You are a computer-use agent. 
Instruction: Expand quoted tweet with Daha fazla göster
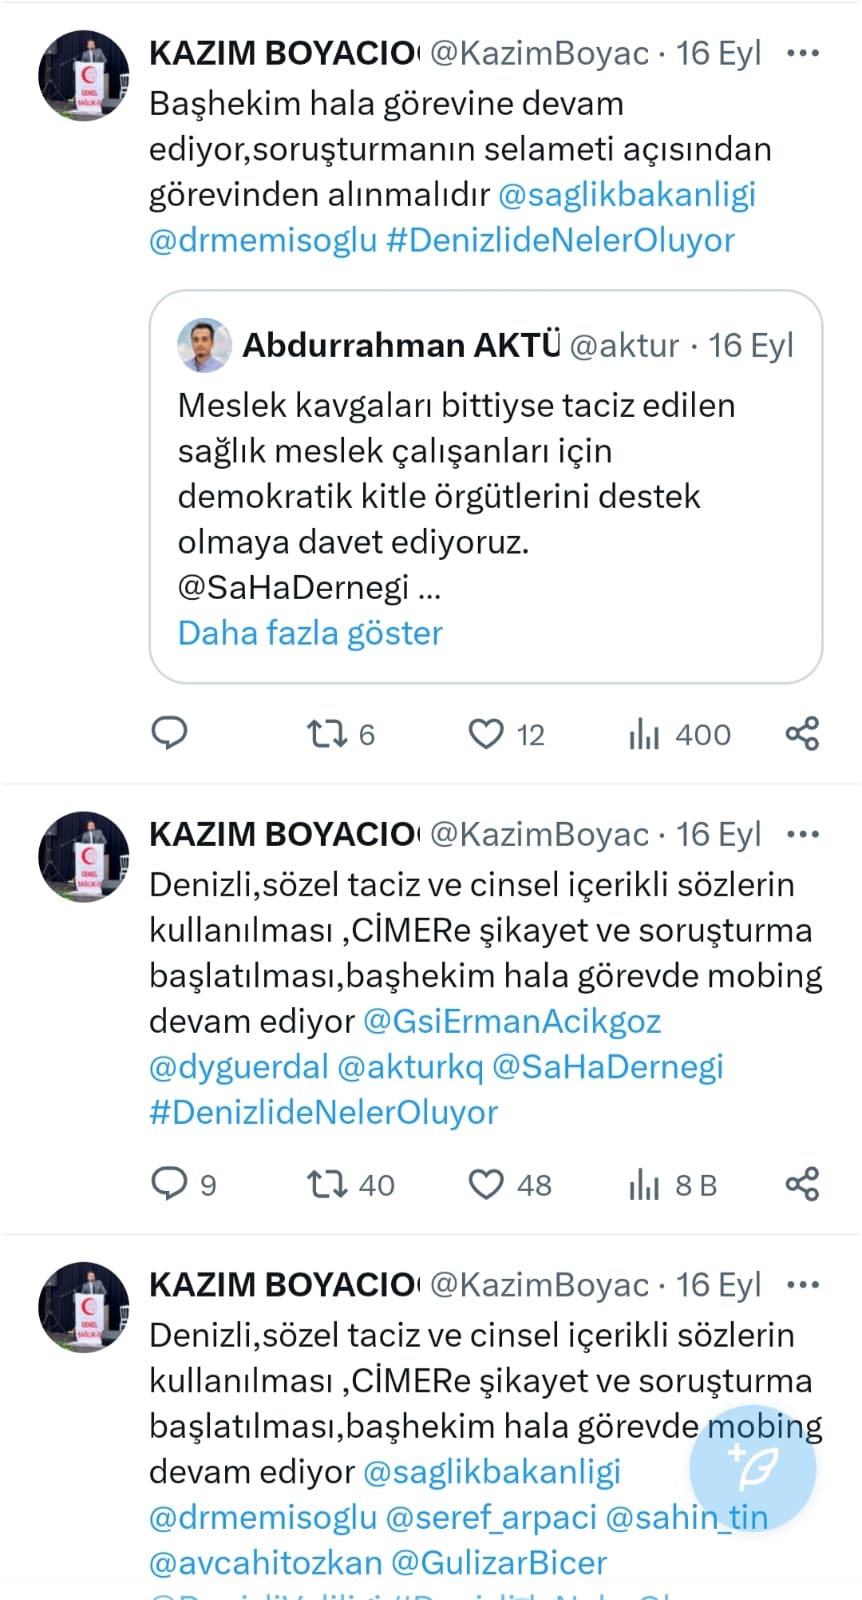(x=310, y=633)
